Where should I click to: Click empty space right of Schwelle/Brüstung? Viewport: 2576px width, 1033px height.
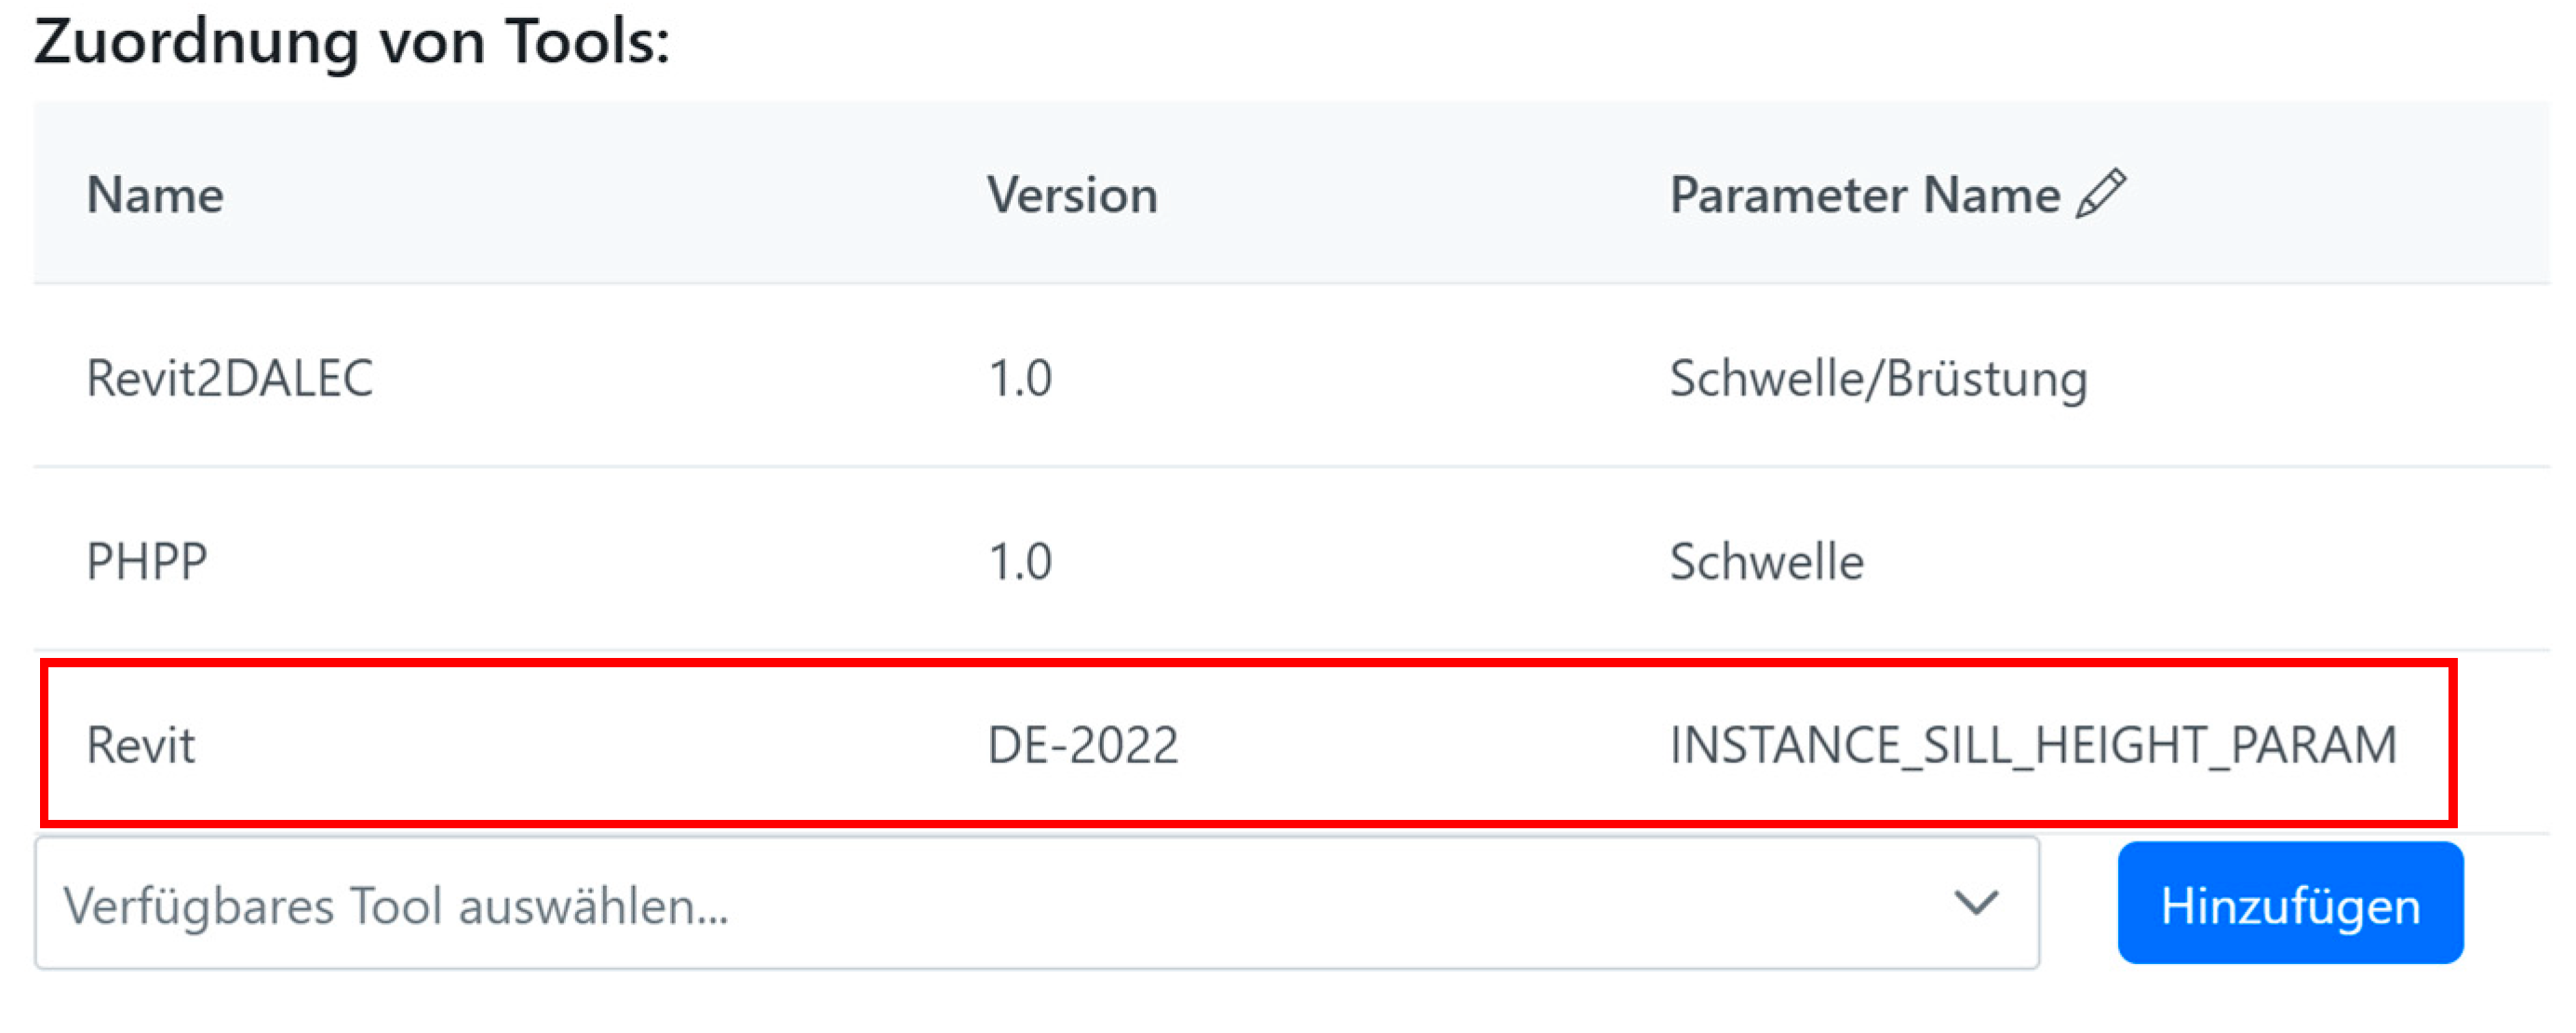point(2320,379)
